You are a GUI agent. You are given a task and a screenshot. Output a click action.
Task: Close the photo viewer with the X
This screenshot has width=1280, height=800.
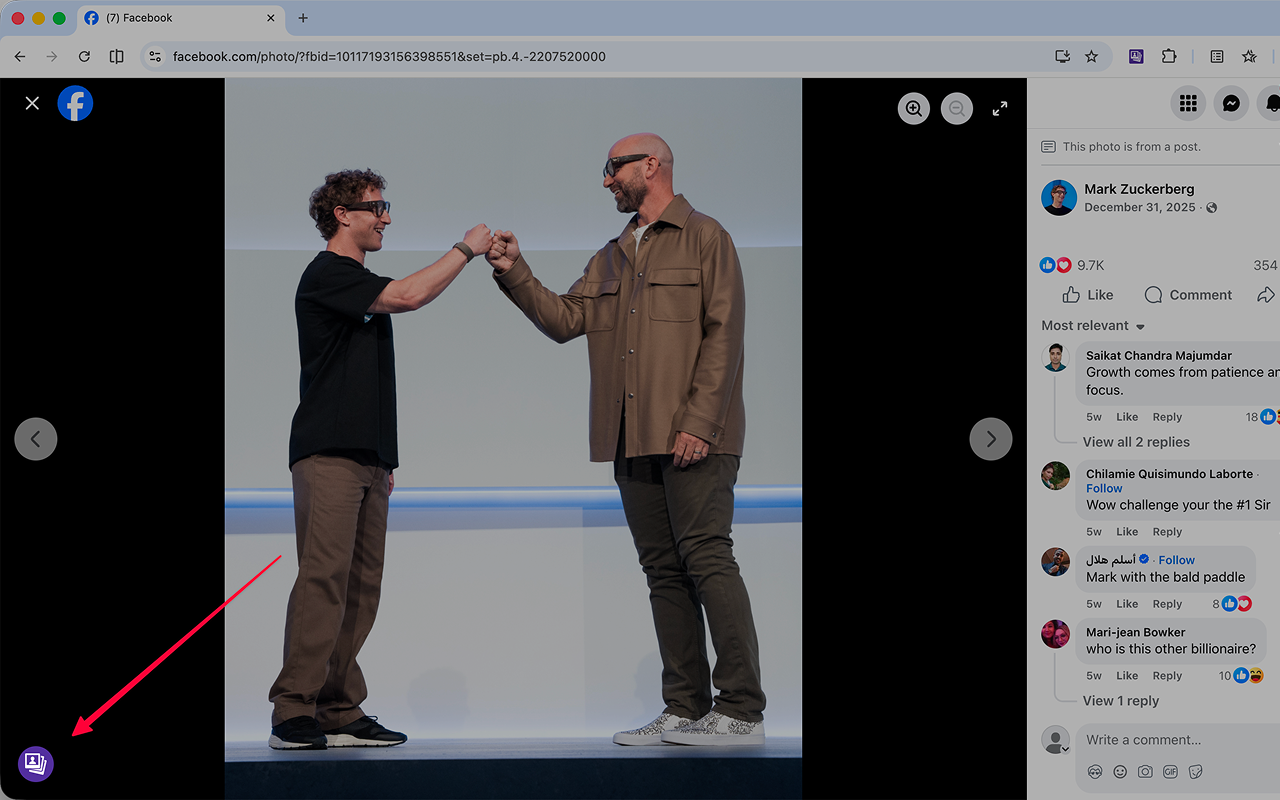pos(32,103)
